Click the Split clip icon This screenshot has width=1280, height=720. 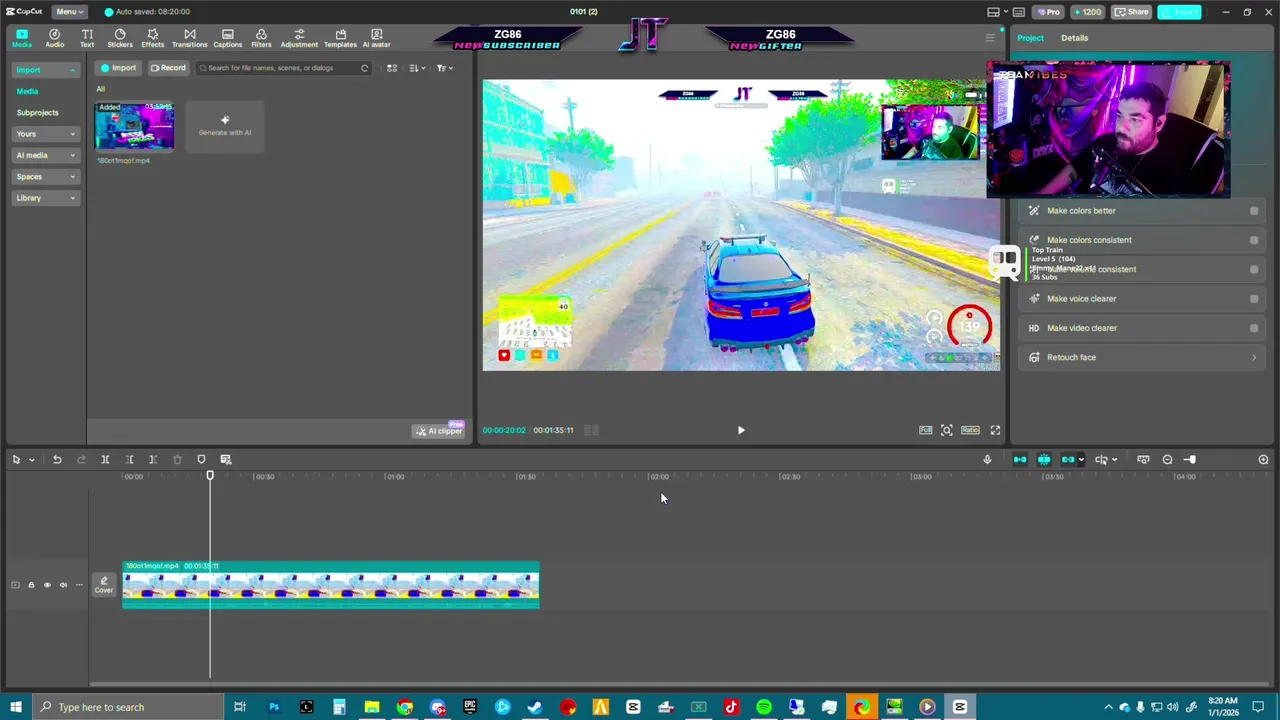coord(105,459)
